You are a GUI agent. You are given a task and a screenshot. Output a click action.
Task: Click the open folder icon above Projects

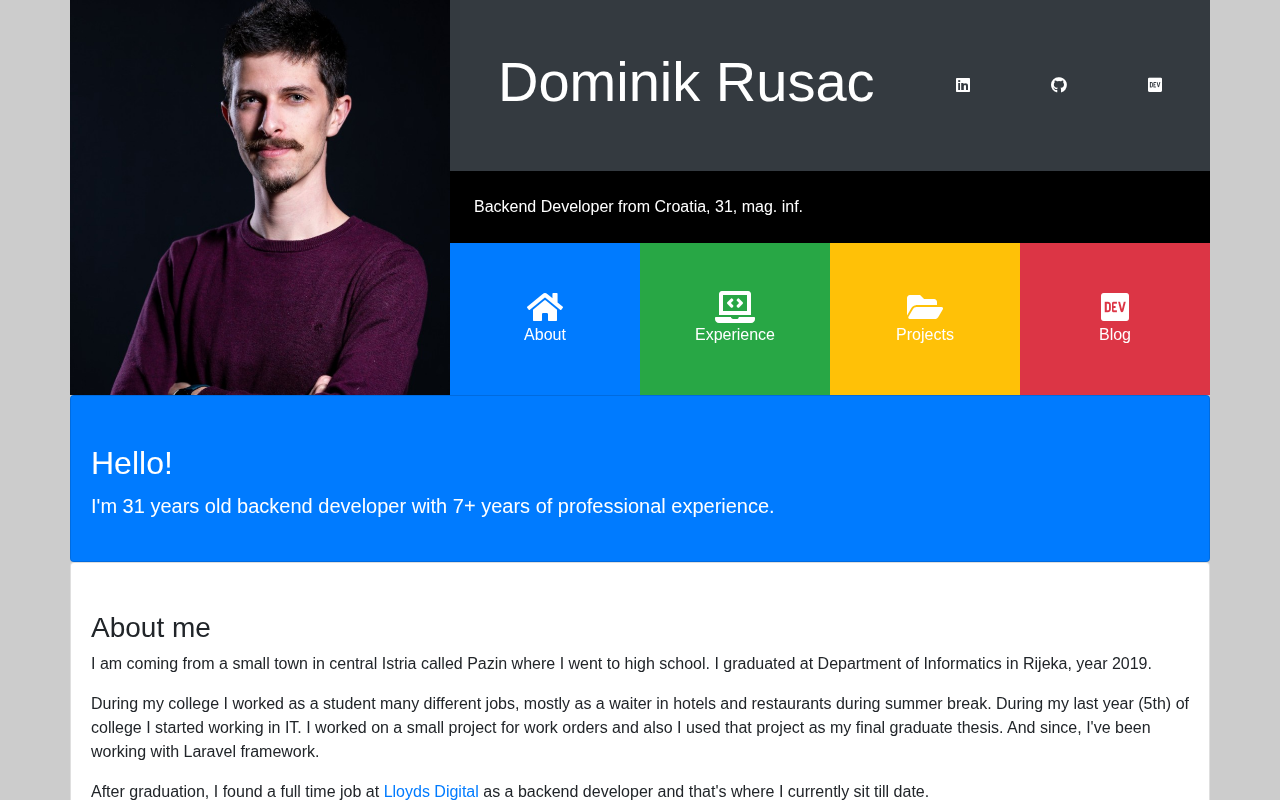(x=925, y=307)
